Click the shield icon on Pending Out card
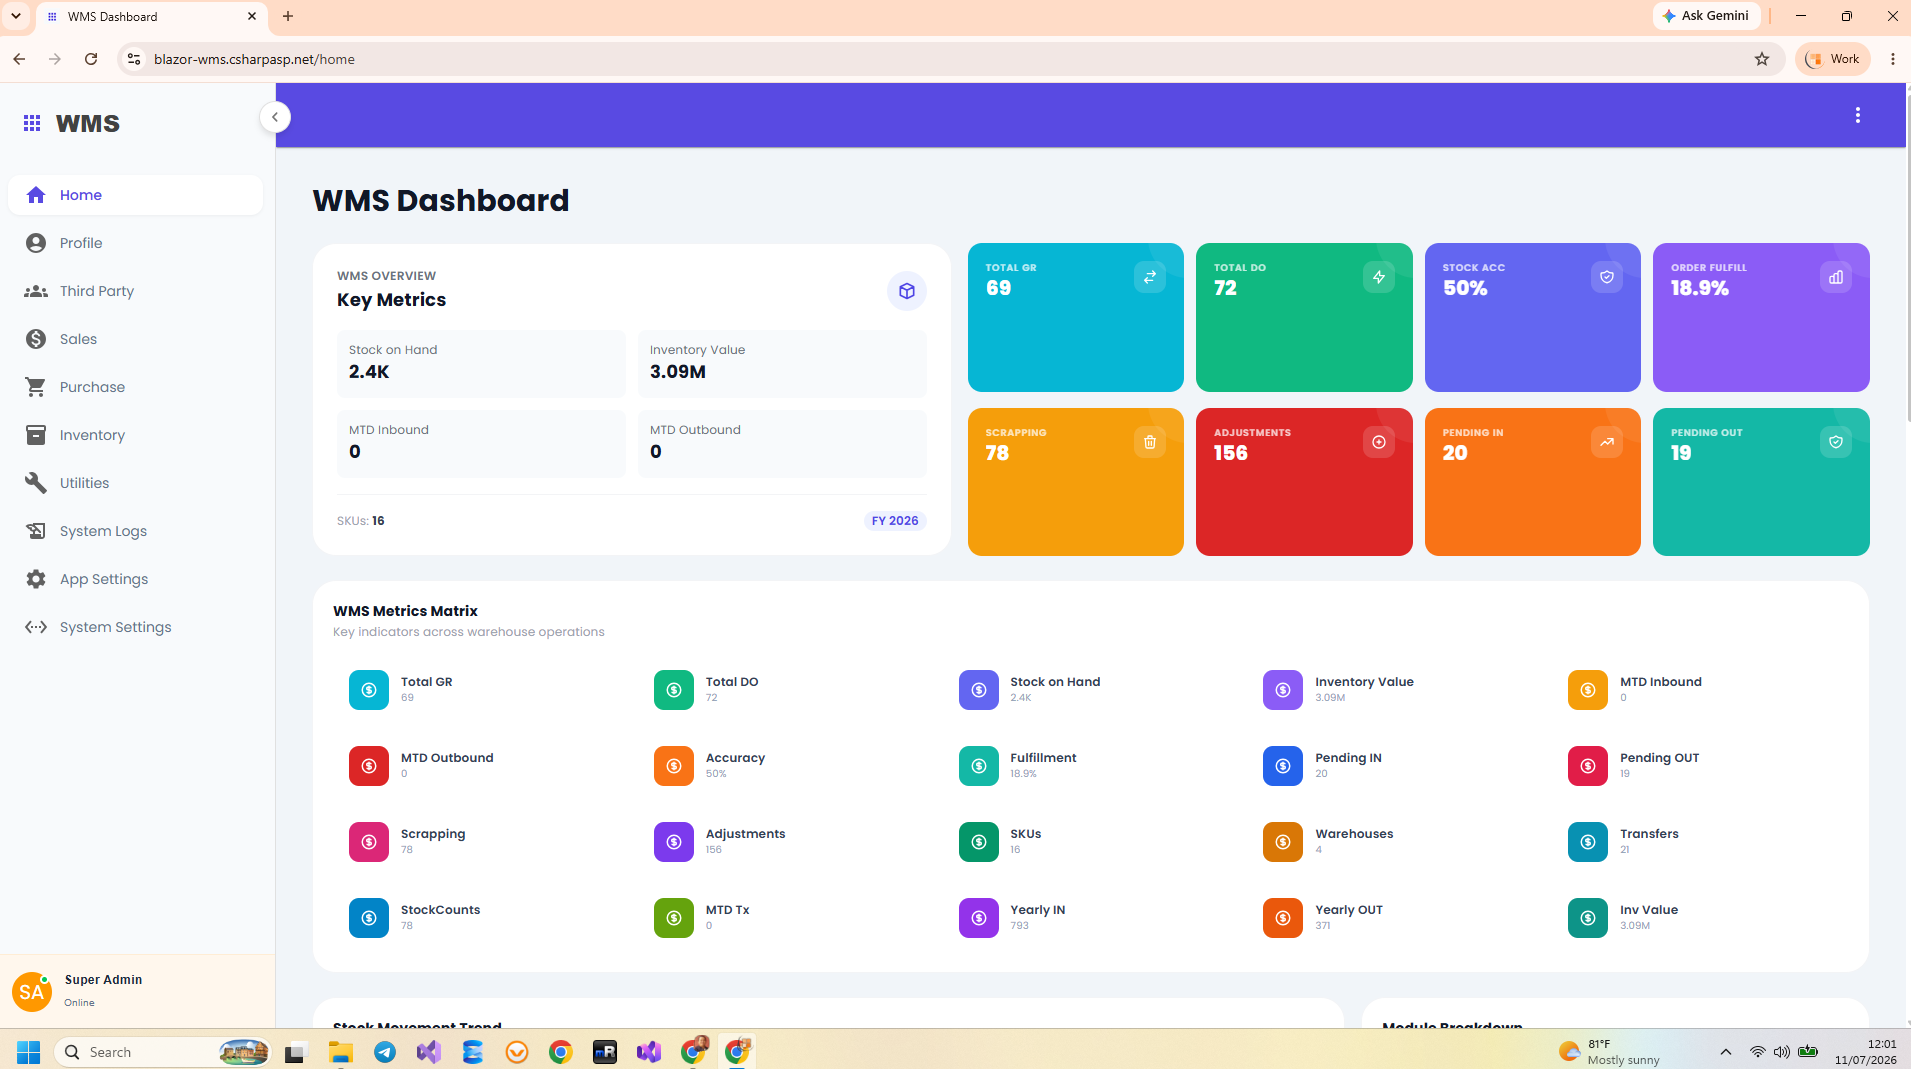 coord(1835,442)
